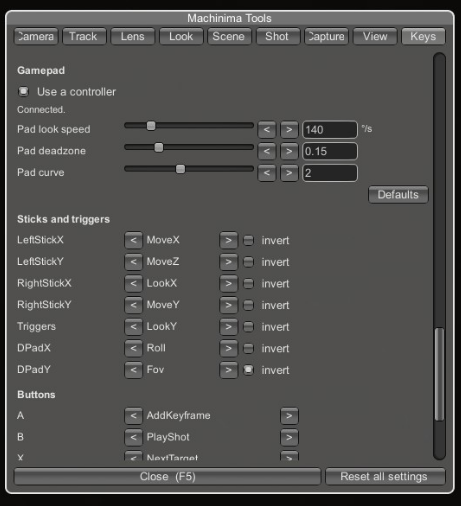The image size is (461, 506).
Task: Enable invert for LeftStickX
Action: tap(248, 240)
